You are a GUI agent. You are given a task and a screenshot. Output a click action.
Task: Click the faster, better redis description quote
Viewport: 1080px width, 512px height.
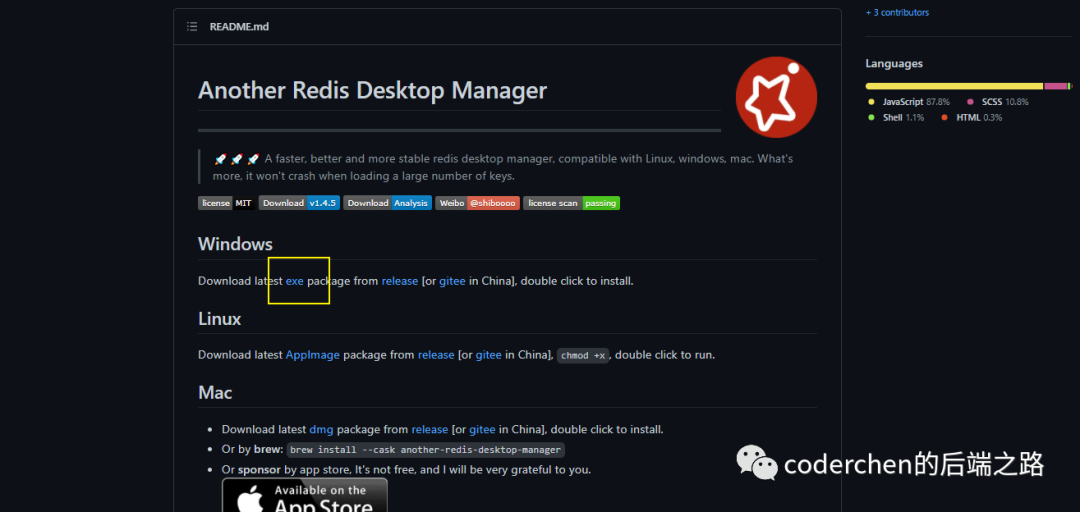503,167
